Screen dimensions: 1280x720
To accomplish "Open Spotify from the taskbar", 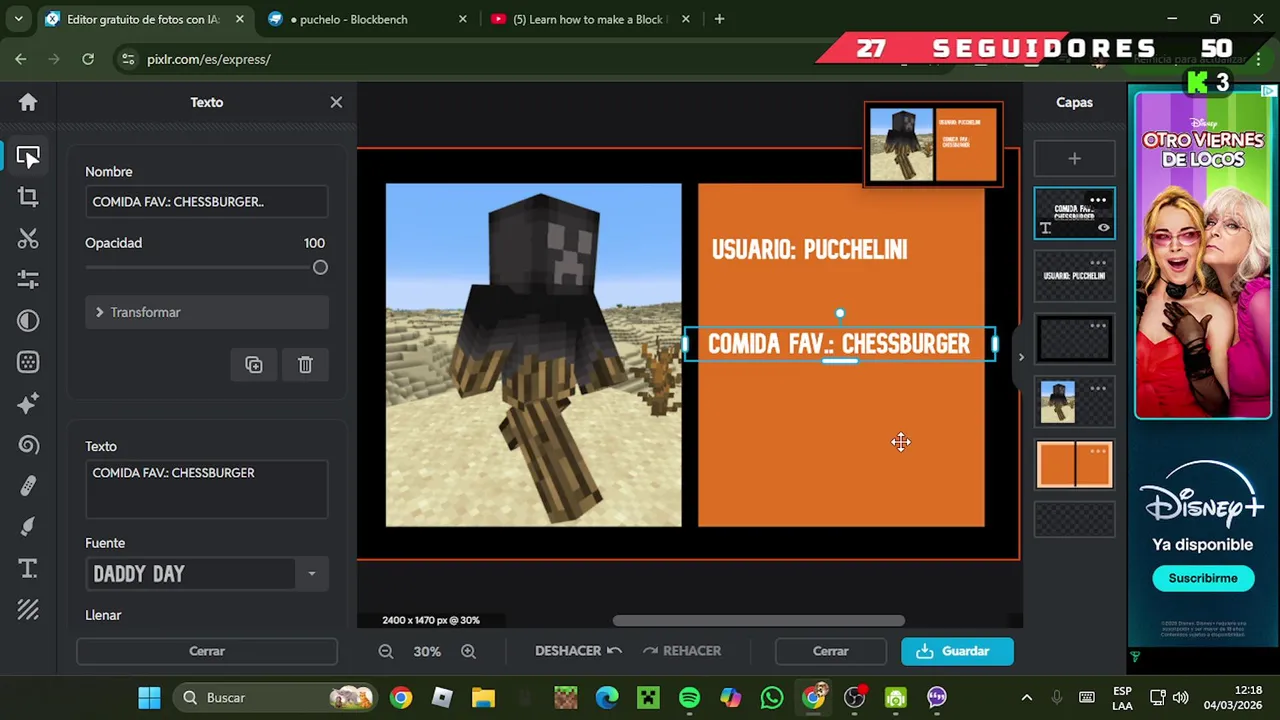I will (x=690, y=698).
